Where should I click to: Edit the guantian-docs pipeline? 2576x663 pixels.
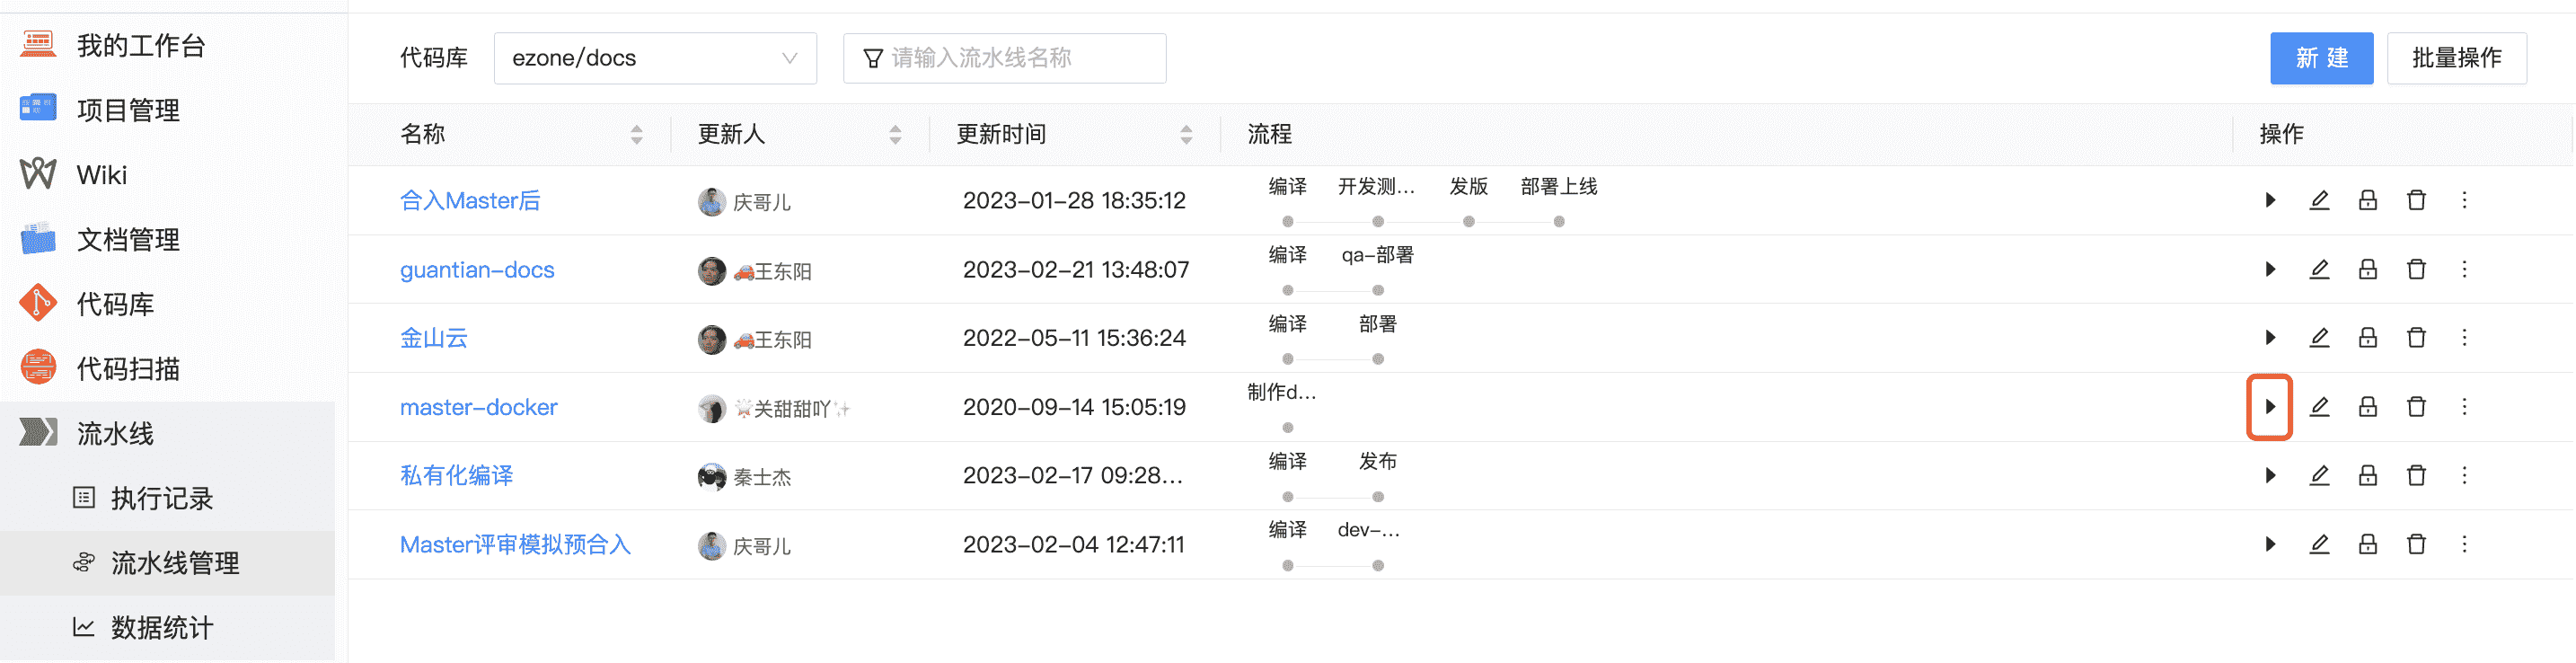click(2319, 269)
